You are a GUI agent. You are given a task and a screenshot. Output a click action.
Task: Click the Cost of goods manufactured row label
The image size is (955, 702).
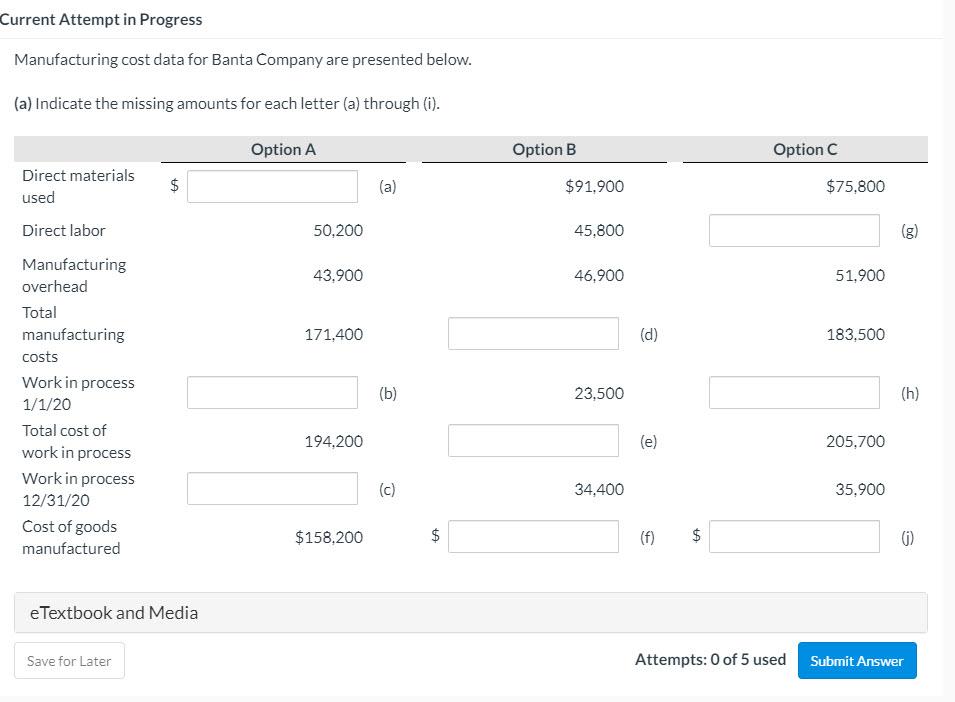[x=69, y=537]
